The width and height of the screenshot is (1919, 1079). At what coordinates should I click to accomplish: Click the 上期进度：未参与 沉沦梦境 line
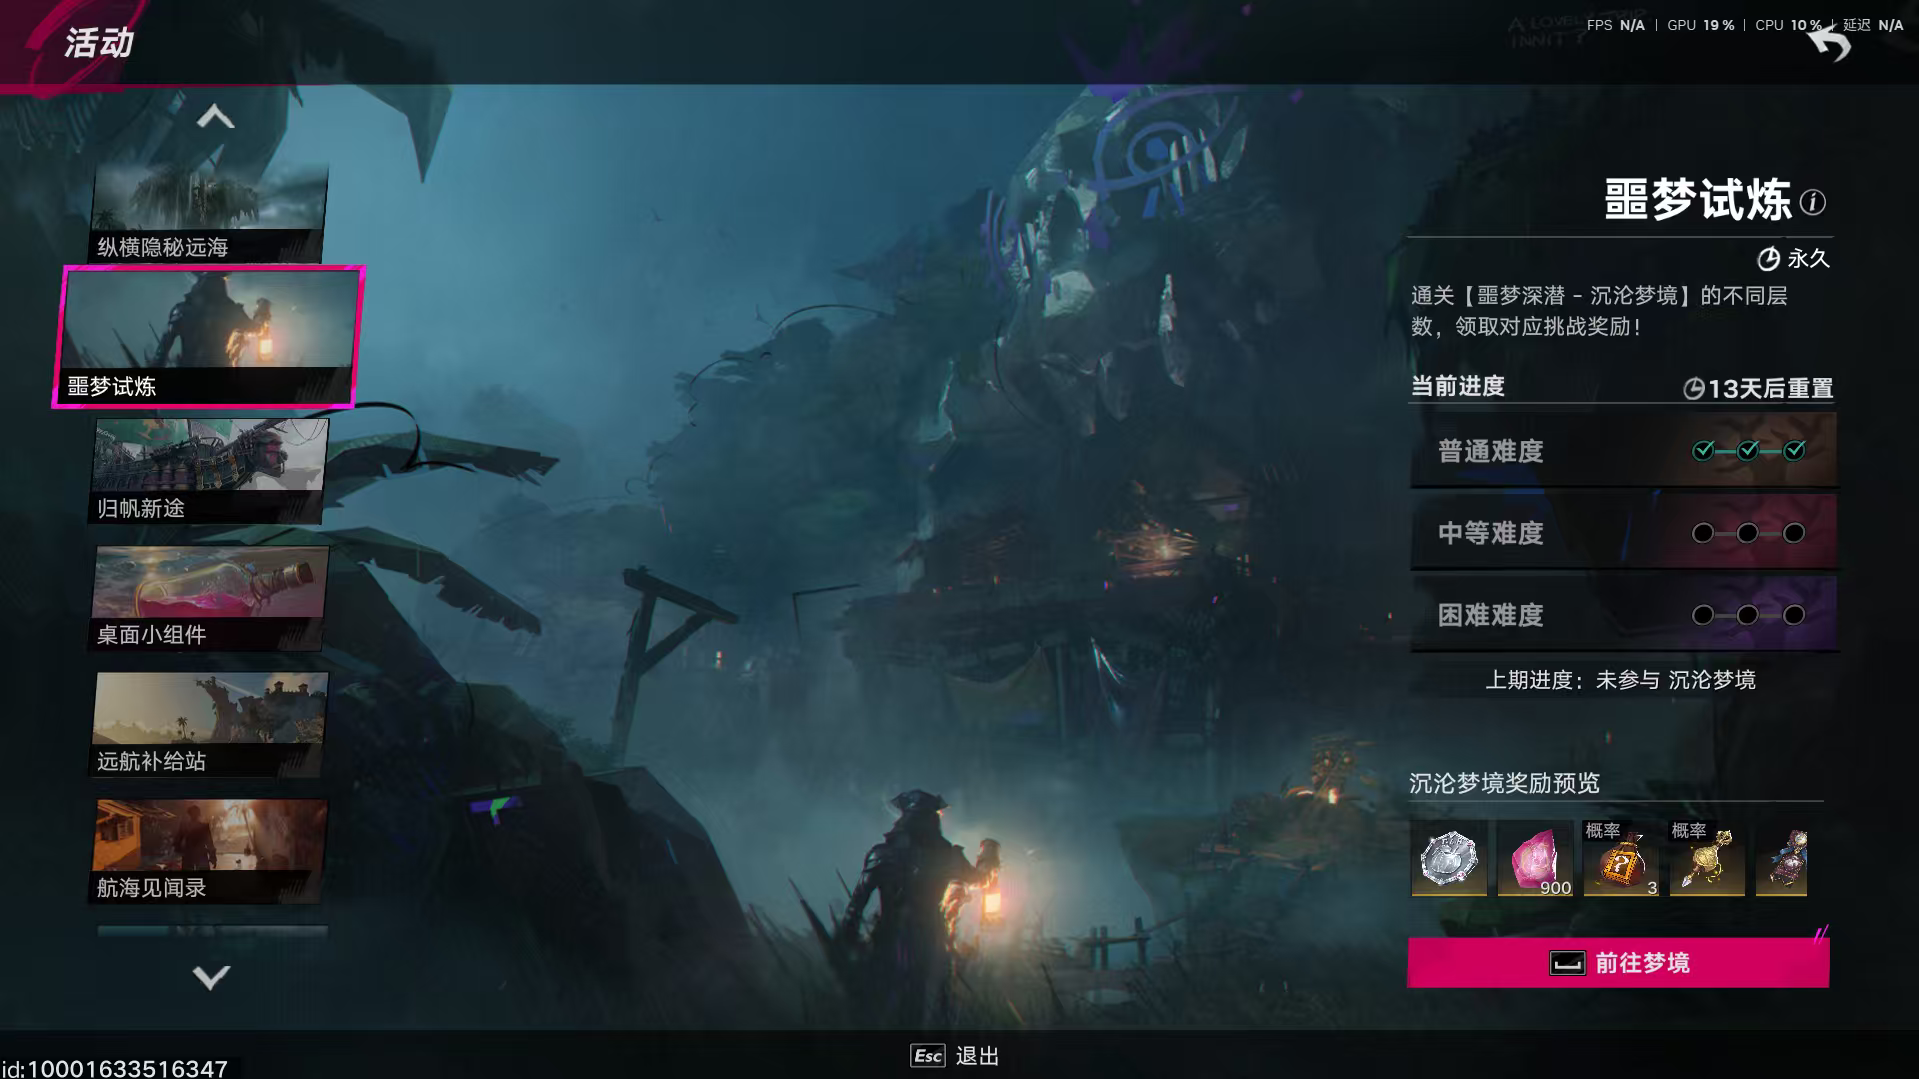(x=1620, y=680)
